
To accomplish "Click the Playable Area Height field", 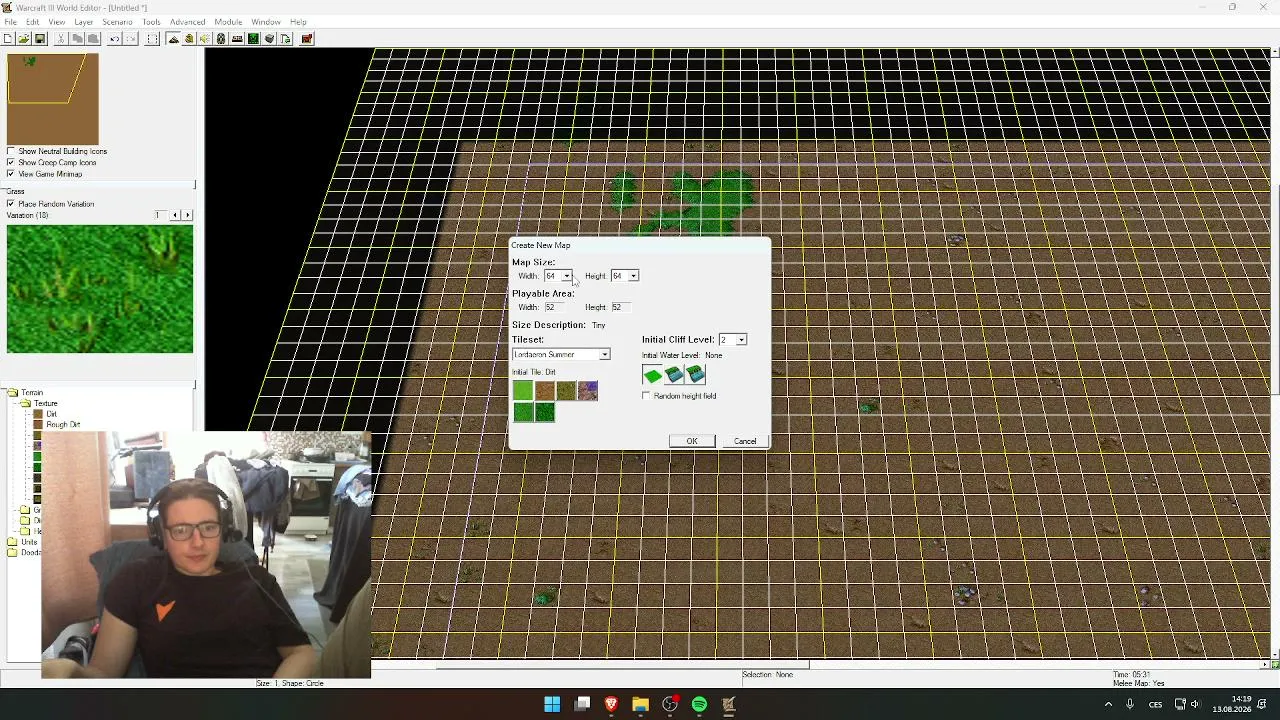I will (x=621, y=307).
